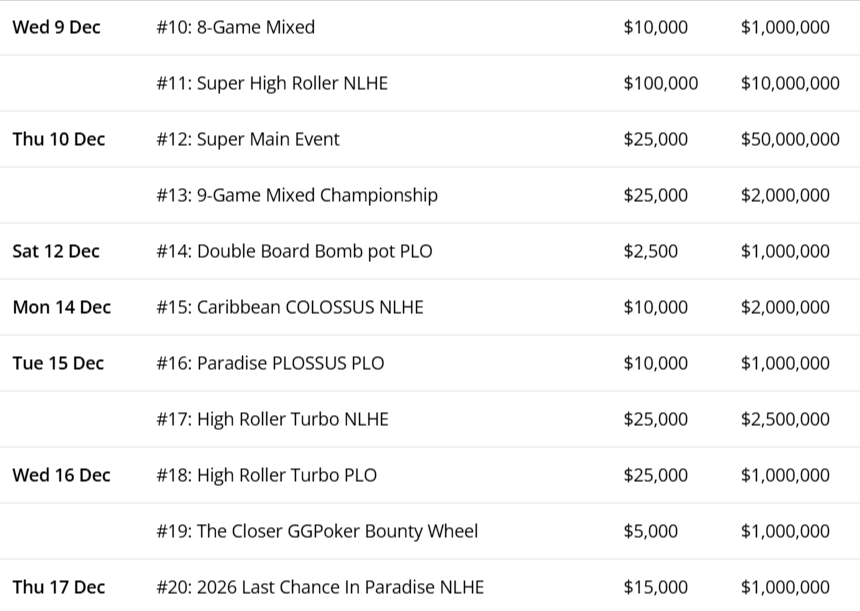Click #16: Paradise PLOSSUS PLO event
This screenshot has width=860, height=611.
270,363
